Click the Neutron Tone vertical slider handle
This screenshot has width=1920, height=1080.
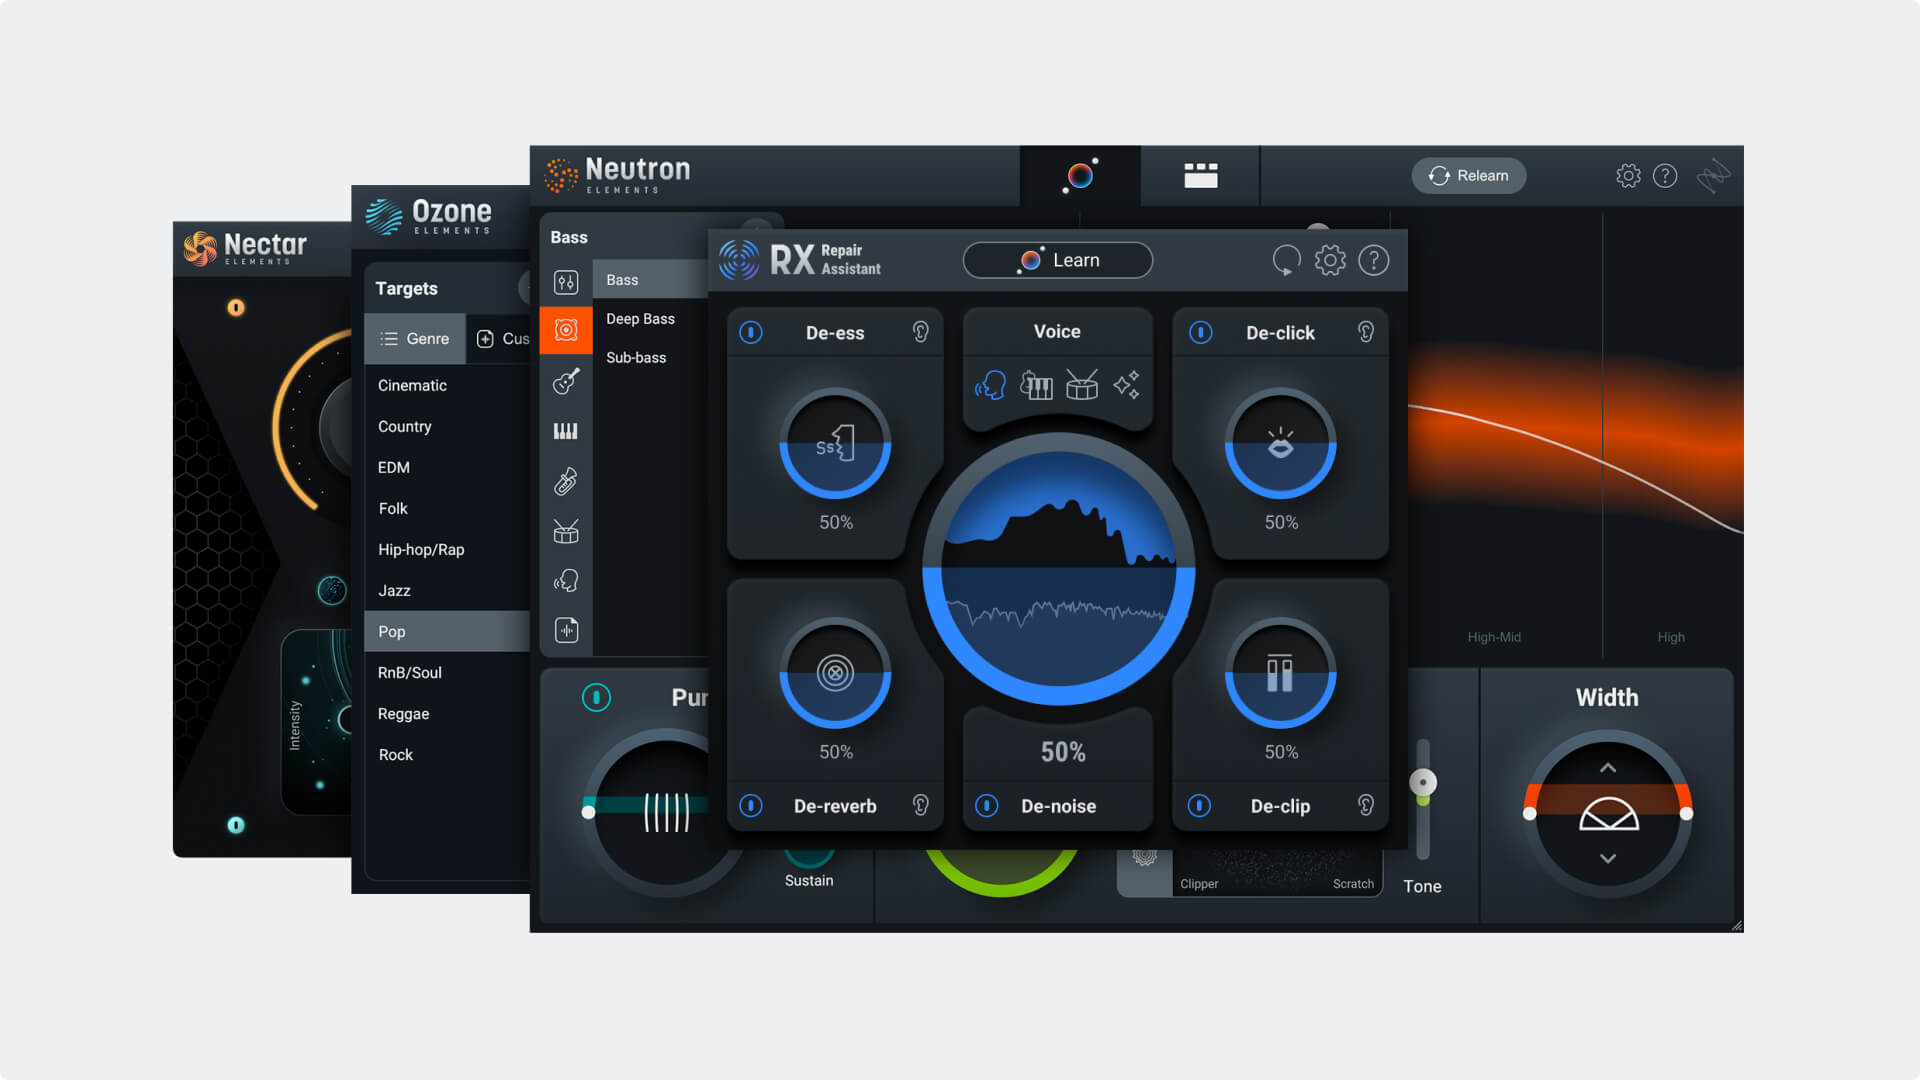[1423, 782]
